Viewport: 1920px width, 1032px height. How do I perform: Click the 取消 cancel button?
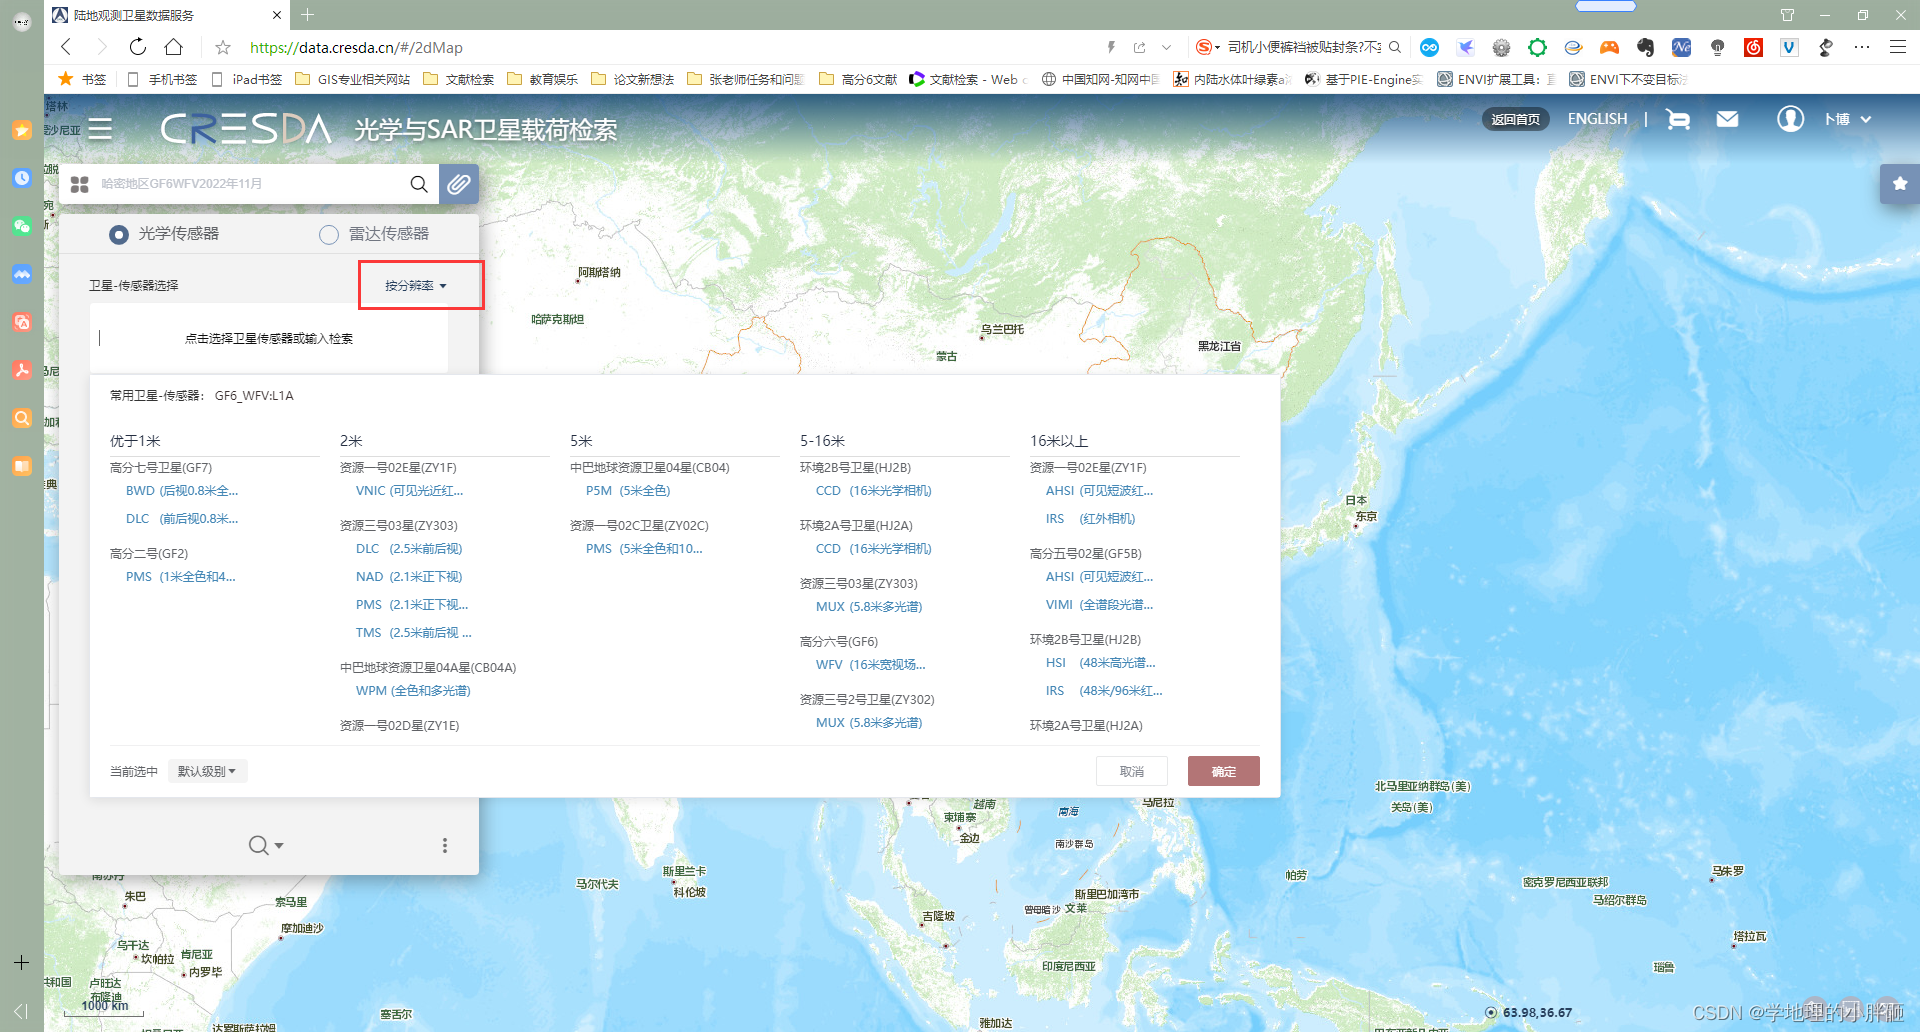coord(1131,771)
